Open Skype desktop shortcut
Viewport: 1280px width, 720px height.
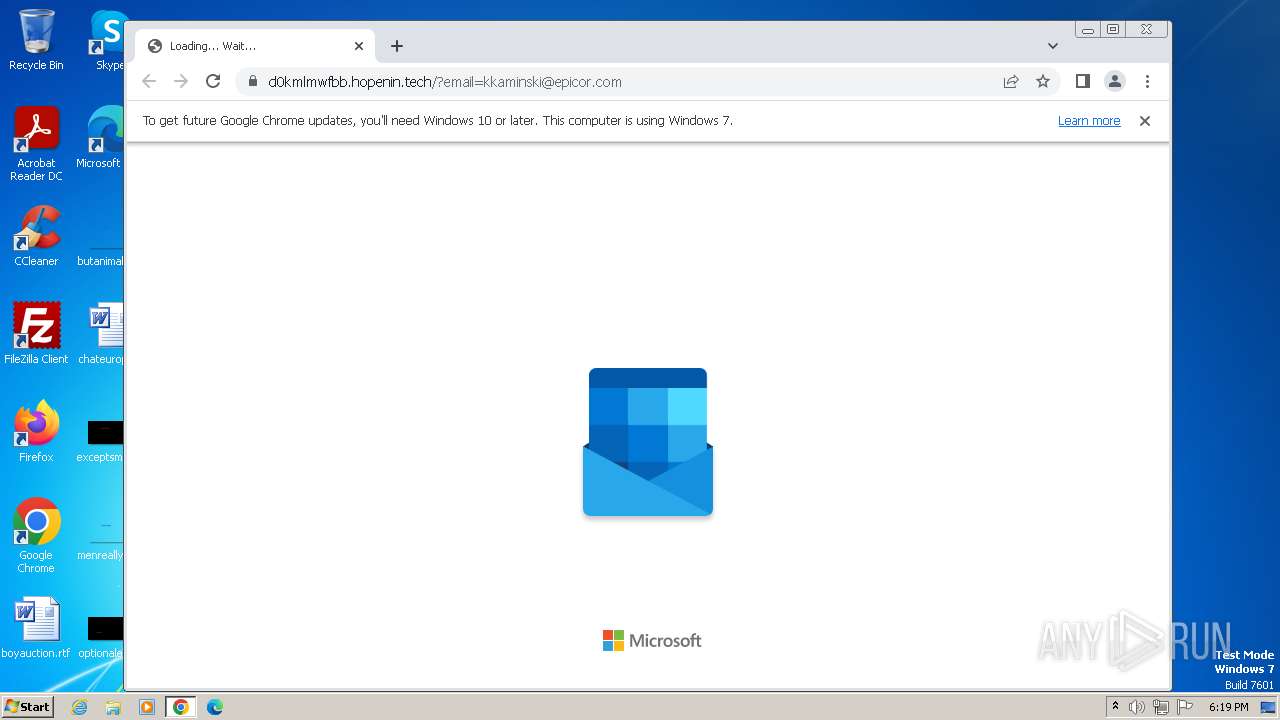(107, 40)
